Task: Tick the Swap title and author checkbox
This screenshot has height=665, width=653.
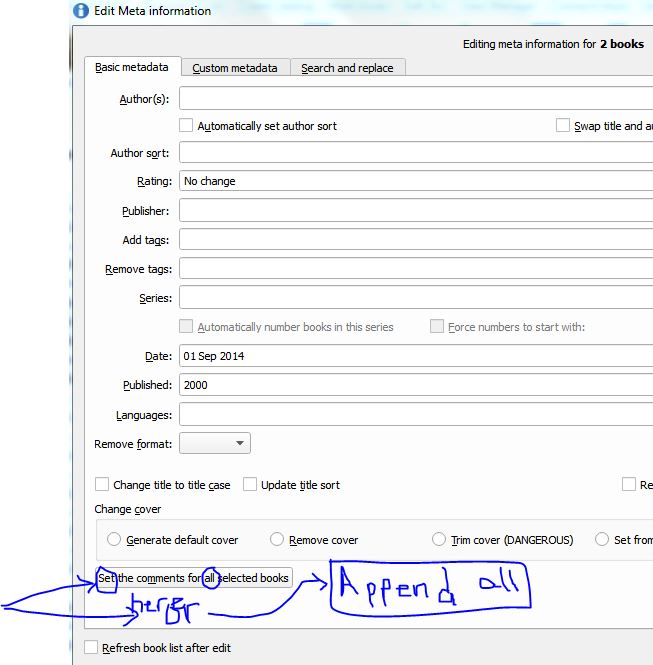Action: (563, 126)
